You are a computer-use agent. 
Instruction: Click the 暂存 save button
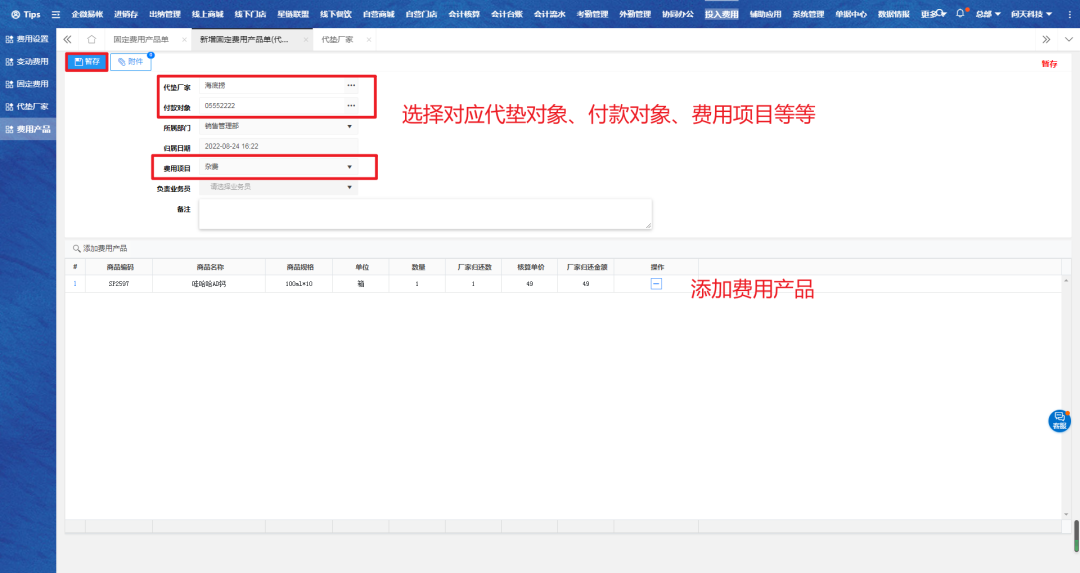coord(87,62)
